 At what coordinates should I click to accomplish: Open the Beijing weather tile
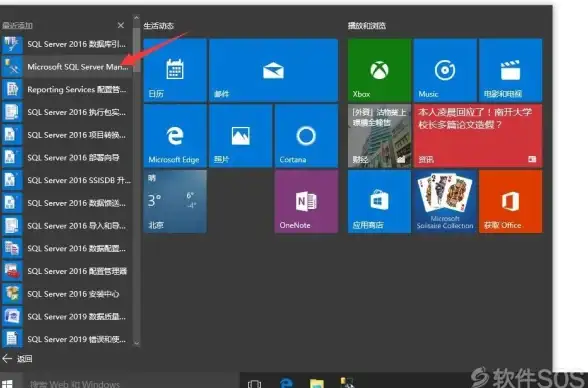pos(175,201)
